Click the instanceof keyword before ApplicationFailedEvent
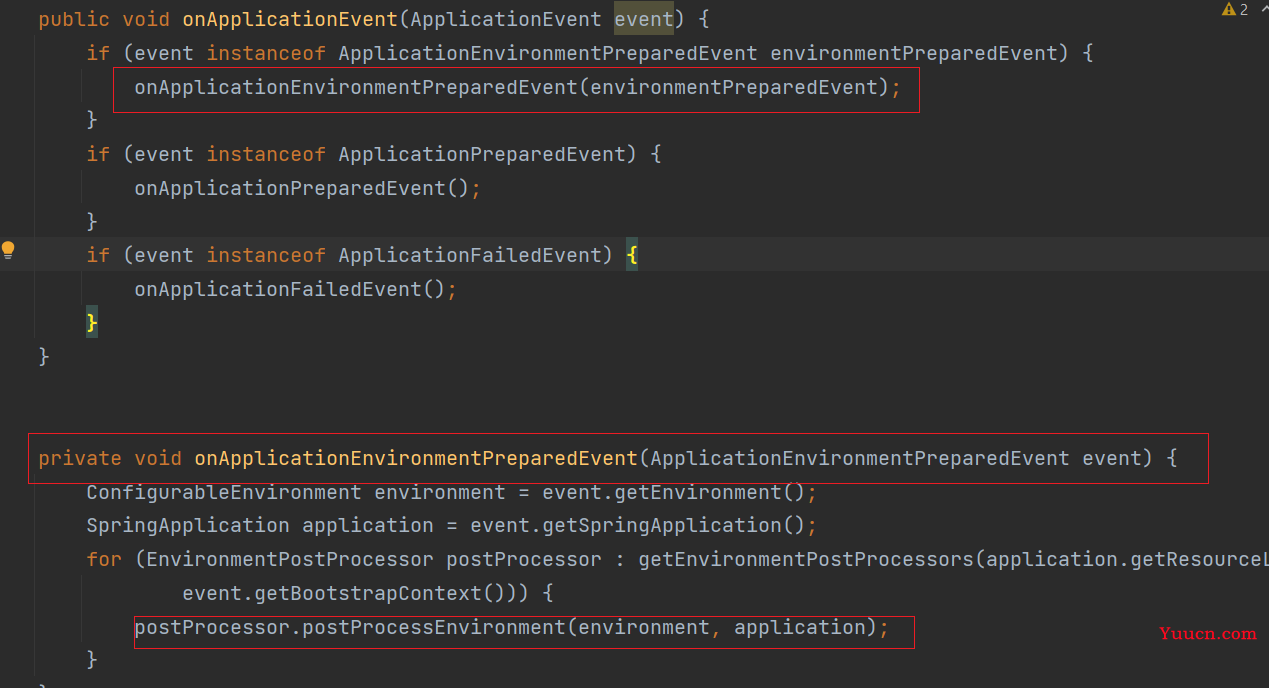This screenshot has width=1269, height=688. click(266, 255)
